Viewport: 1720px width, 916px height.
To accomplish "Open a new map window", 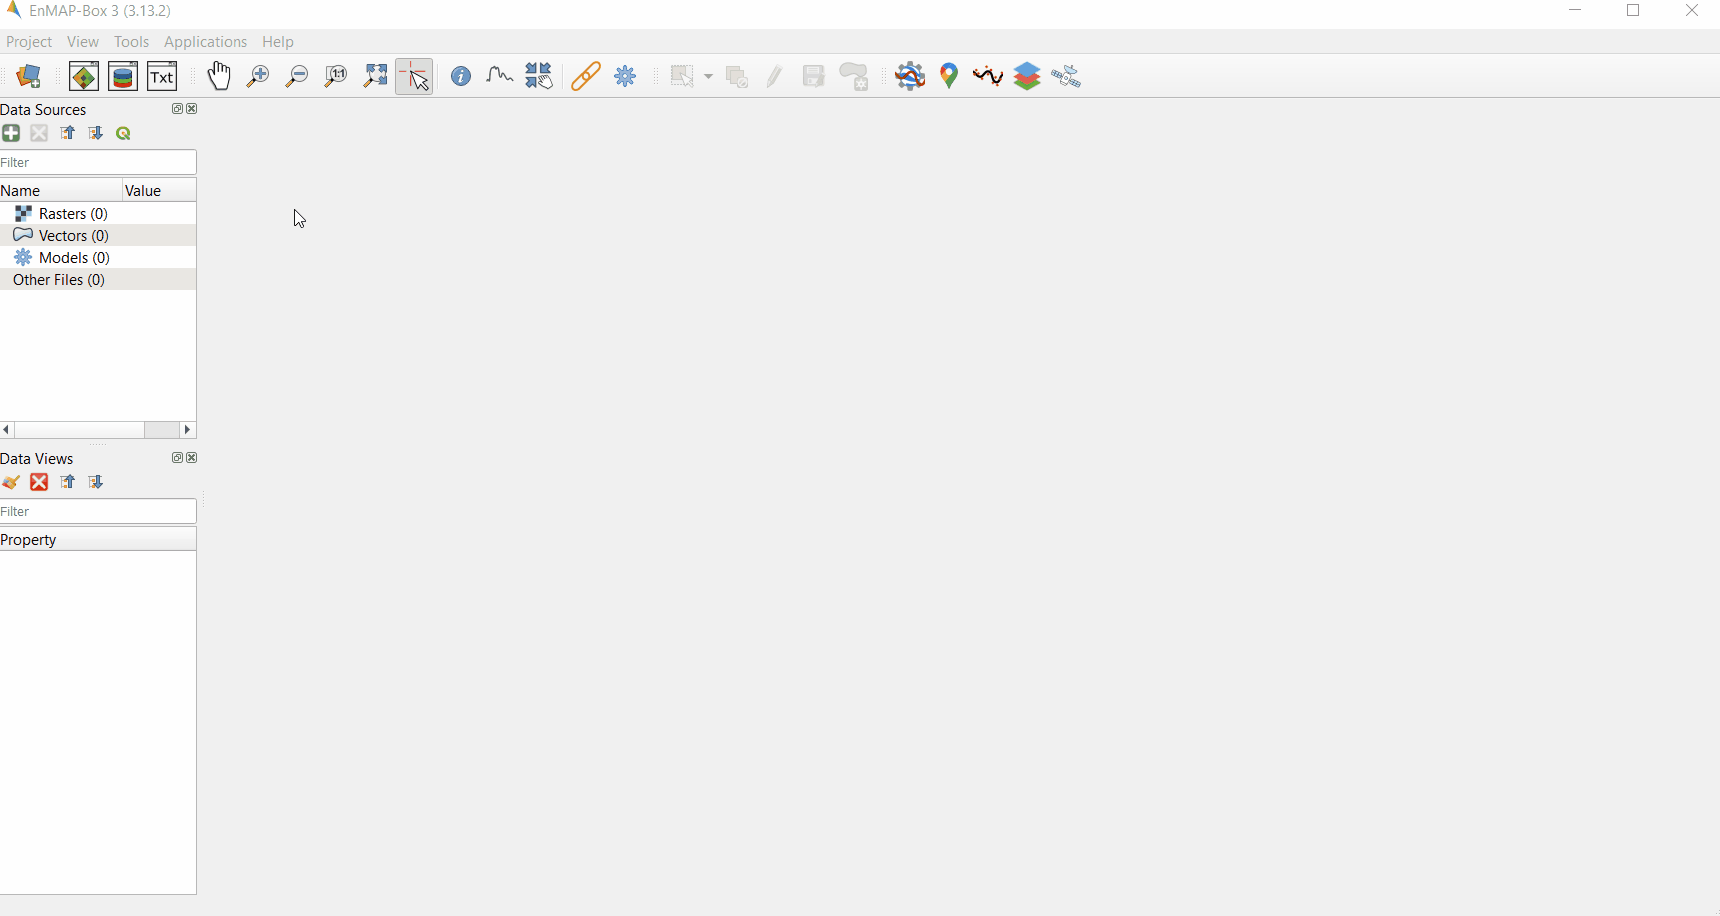I will click(x=84, y=77).
